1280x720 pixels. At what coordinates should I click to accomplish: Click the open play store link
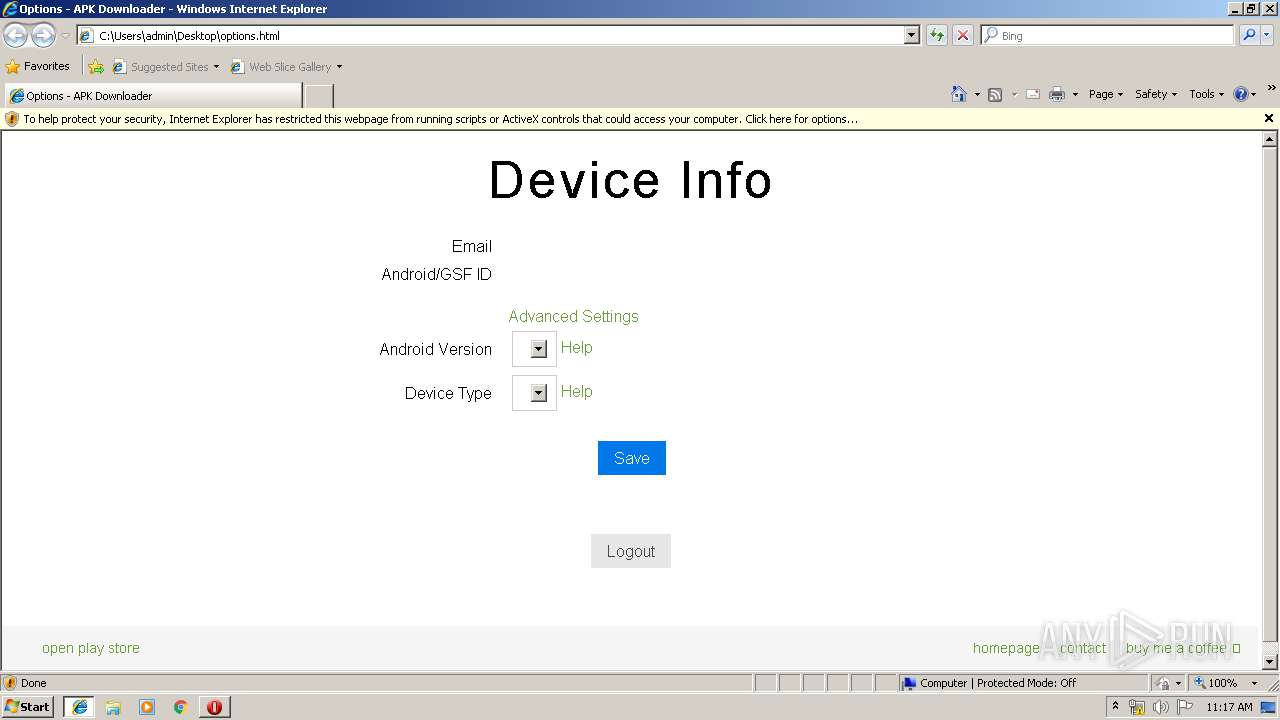[91, 648]
